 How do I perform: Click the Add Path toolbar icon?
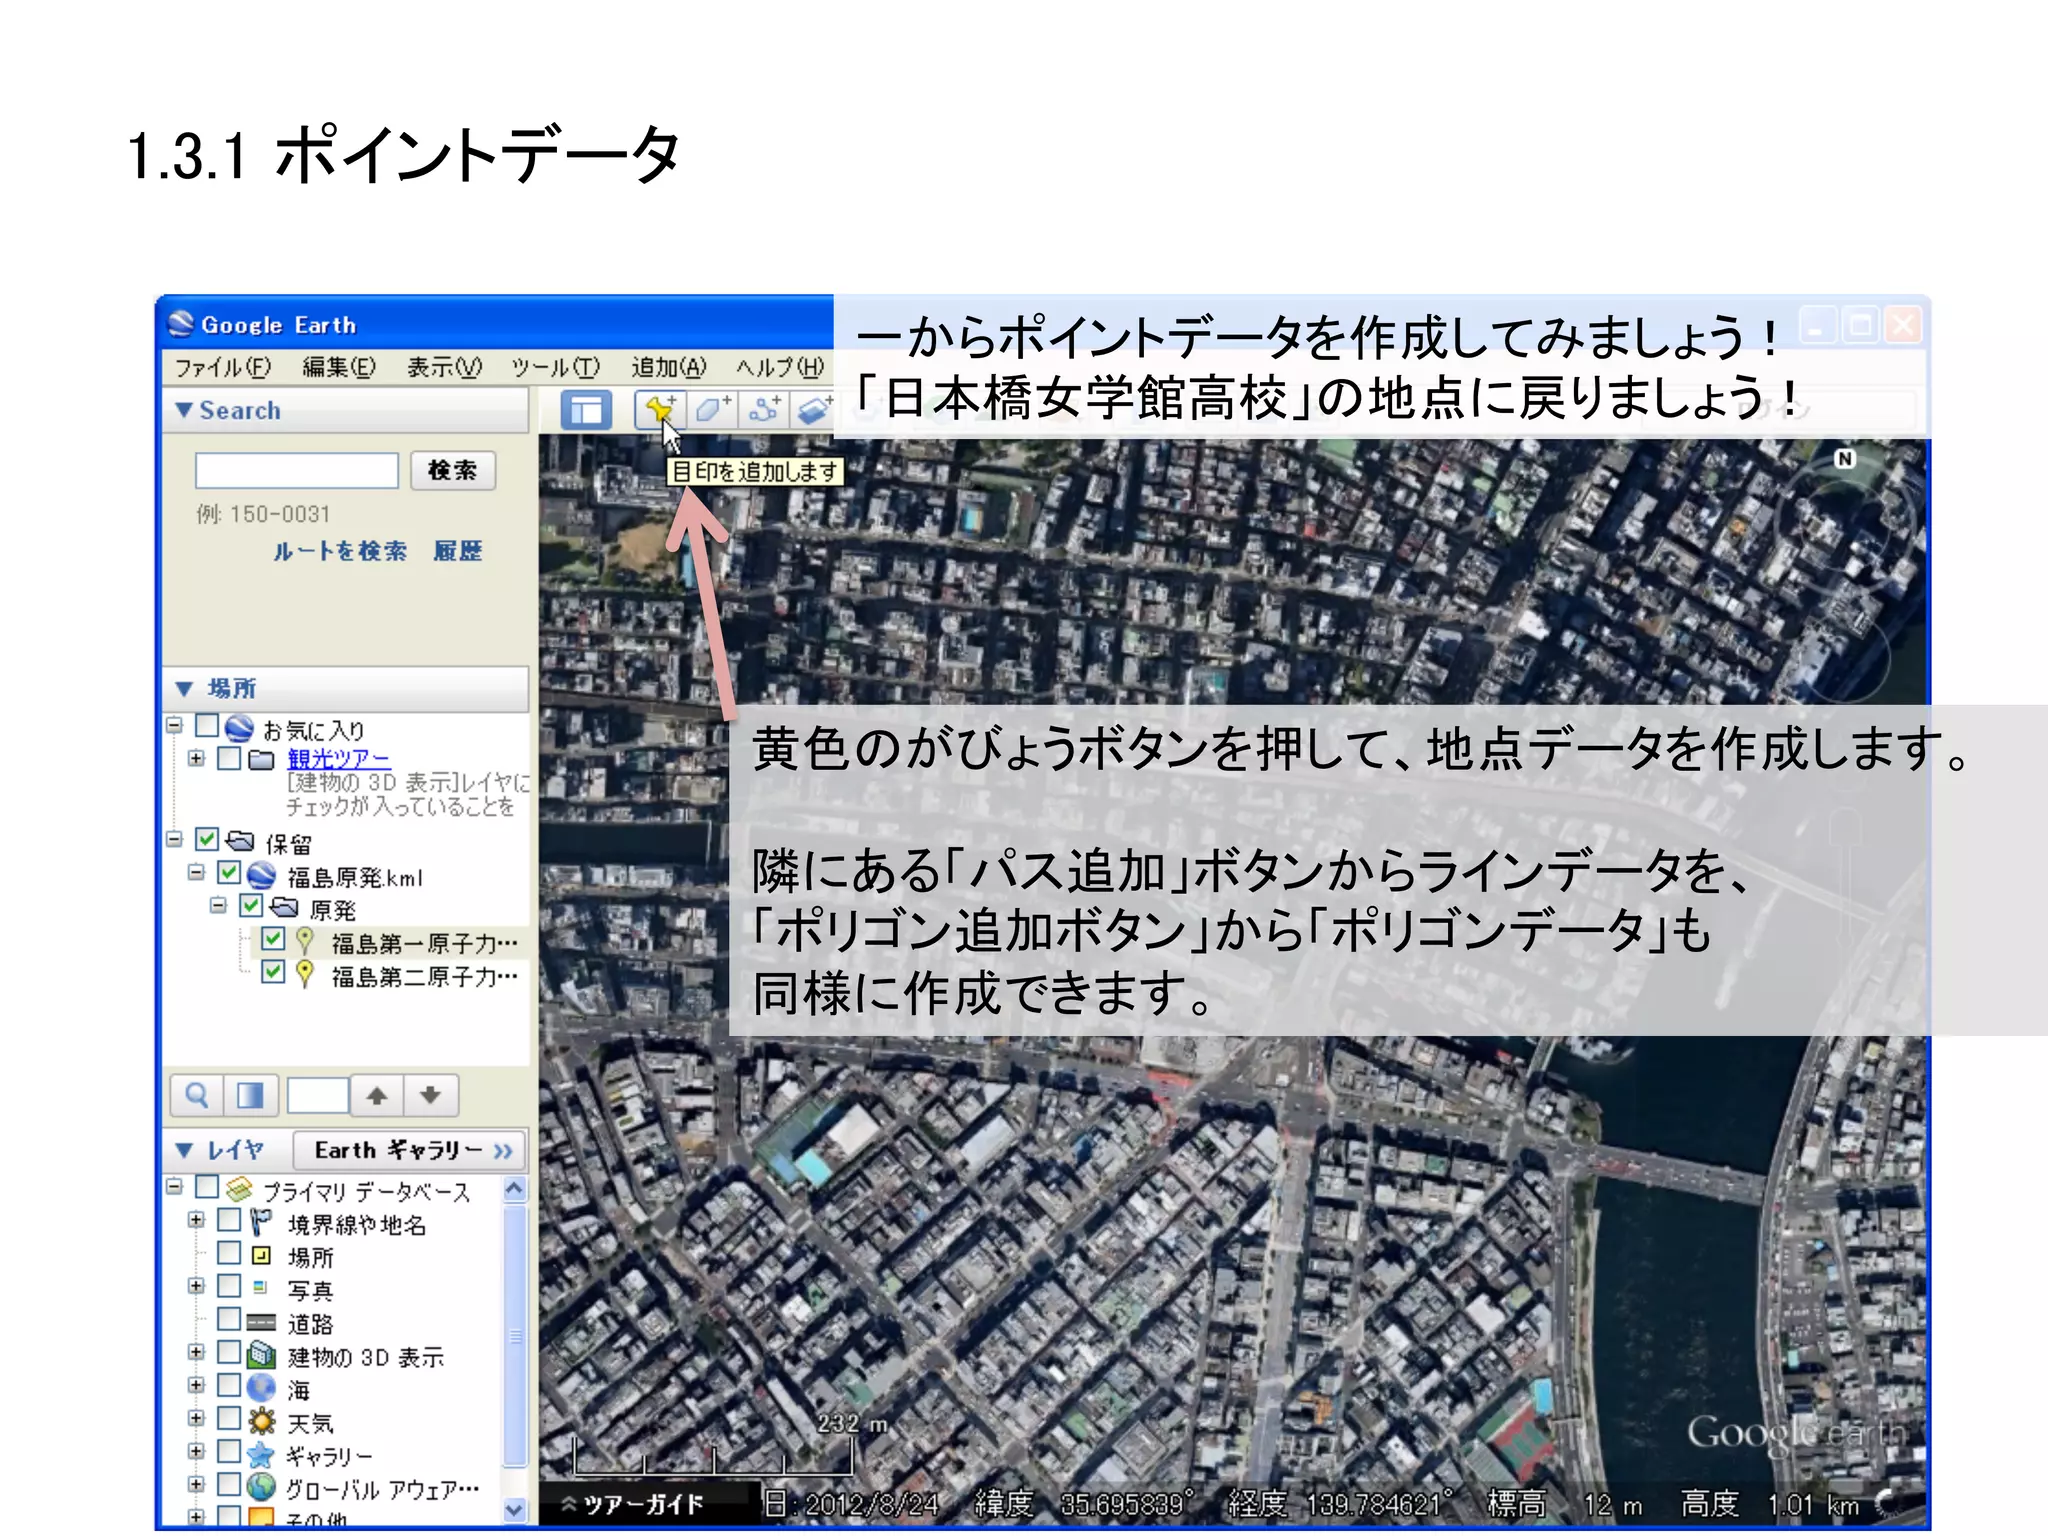(765, 410)
